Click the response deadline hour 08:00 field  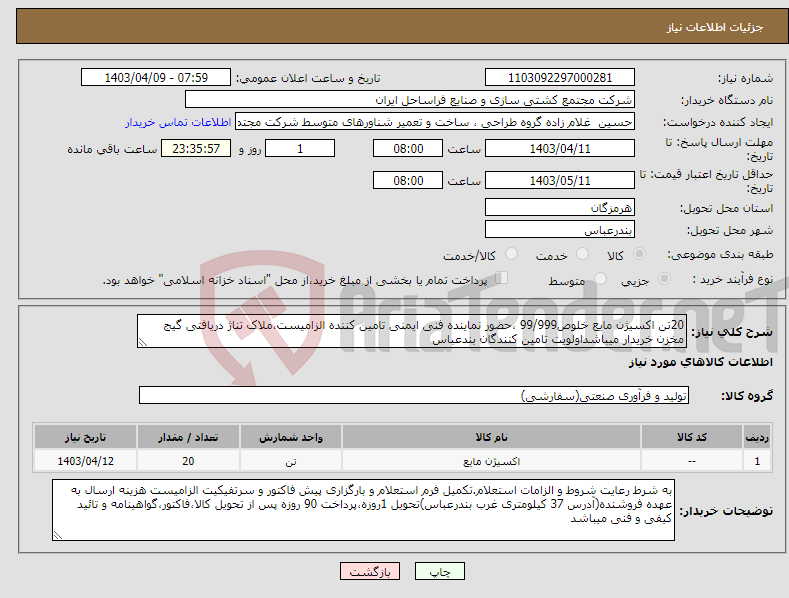tap(408, 148)
